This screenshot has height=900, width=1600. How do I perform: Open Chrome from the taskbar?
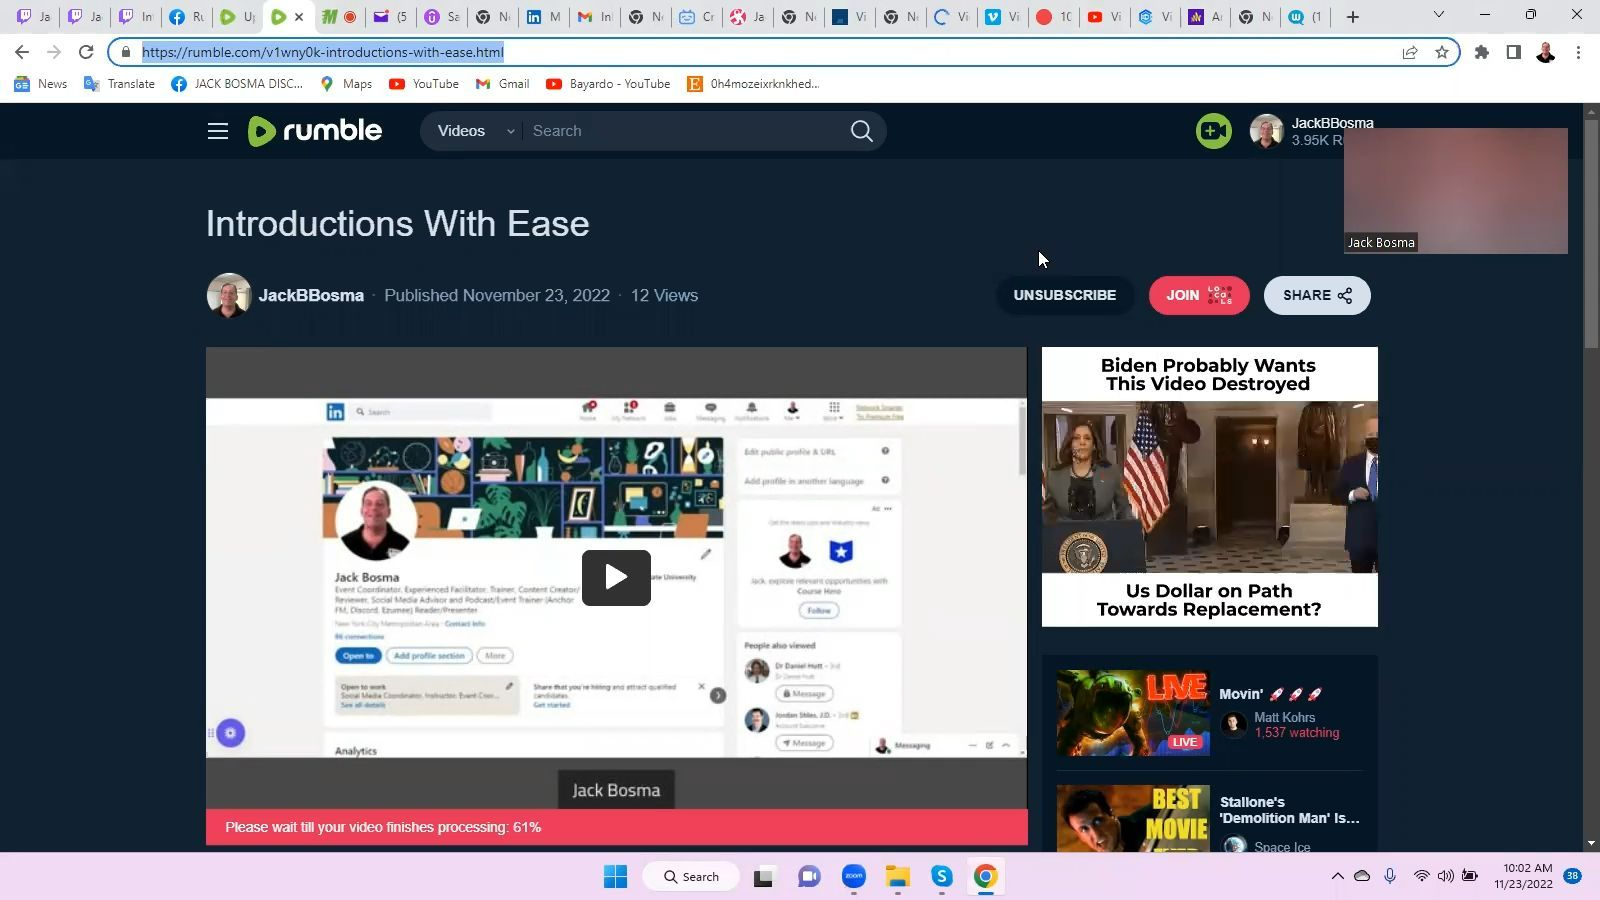[985, 876]
